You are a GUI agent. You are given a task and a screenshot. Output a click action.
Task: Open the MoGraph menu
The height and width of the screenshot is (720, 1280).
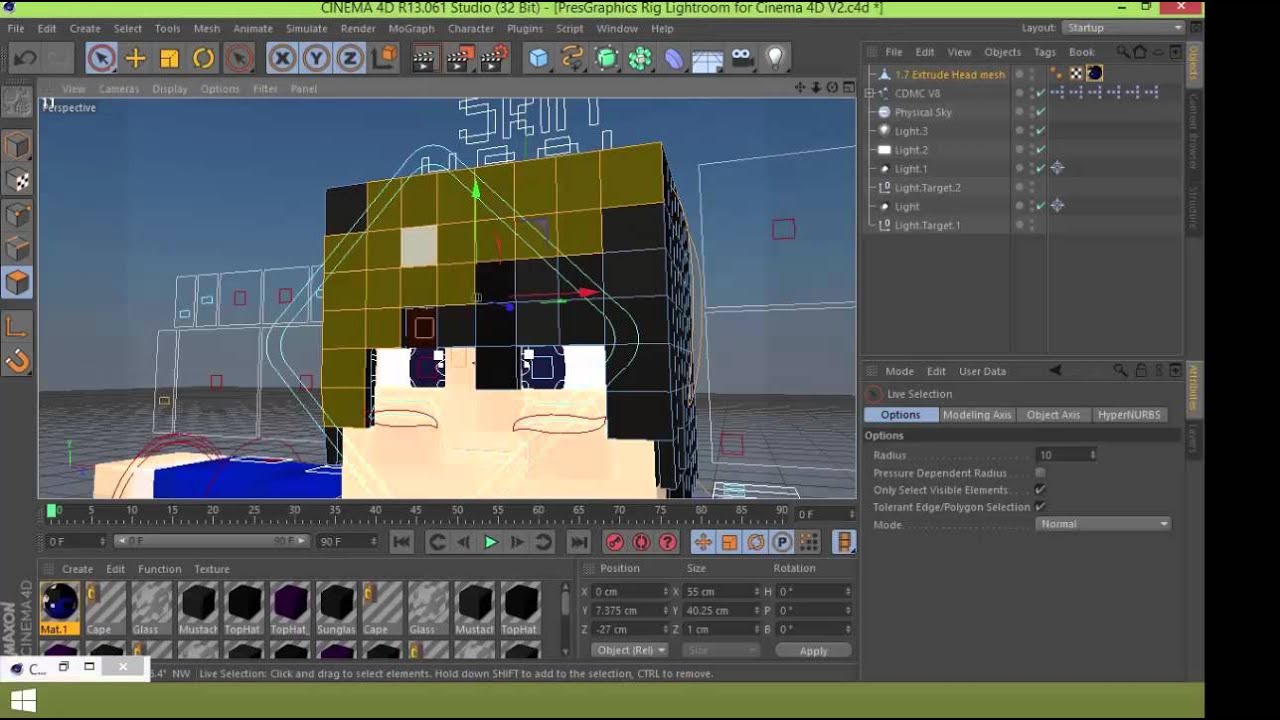[x=411, y=28]
